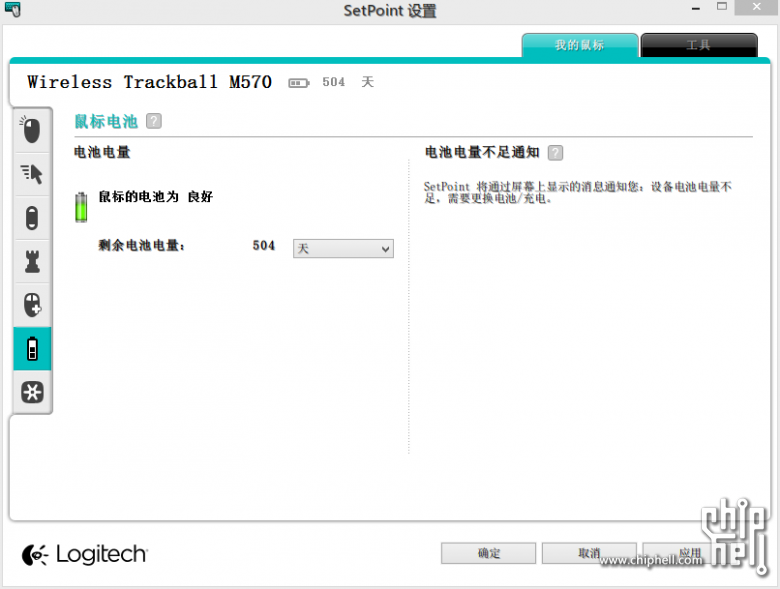Click the help icon beside 电池电量不足通知
The width and height of the screenshot is (780, 589).
pos(555,153)
